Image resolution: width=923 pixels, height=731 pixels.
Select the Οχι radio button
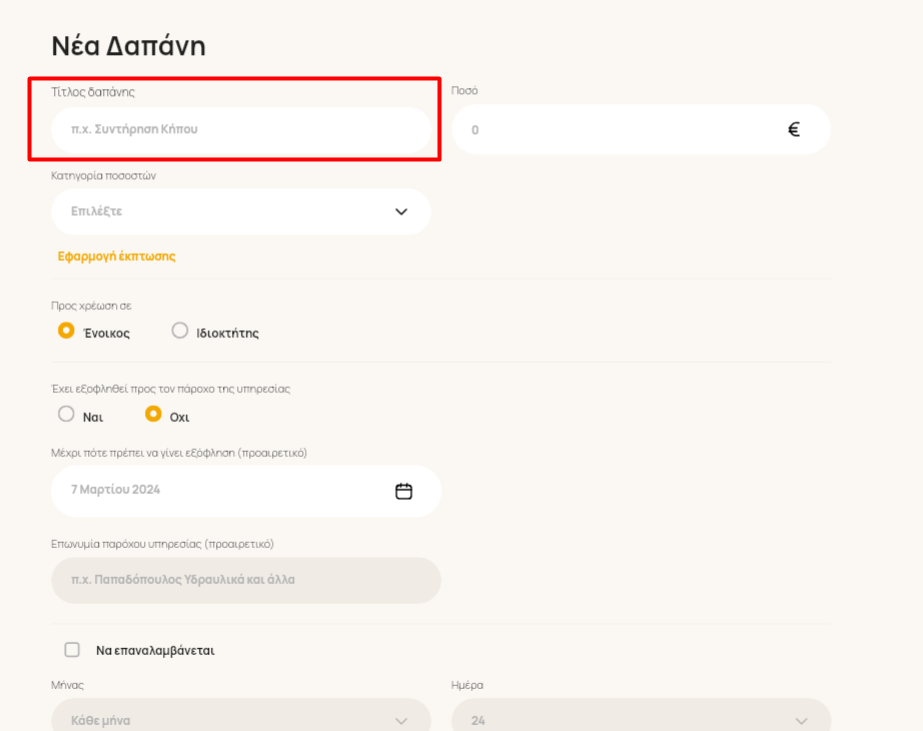tap(153, 414)
